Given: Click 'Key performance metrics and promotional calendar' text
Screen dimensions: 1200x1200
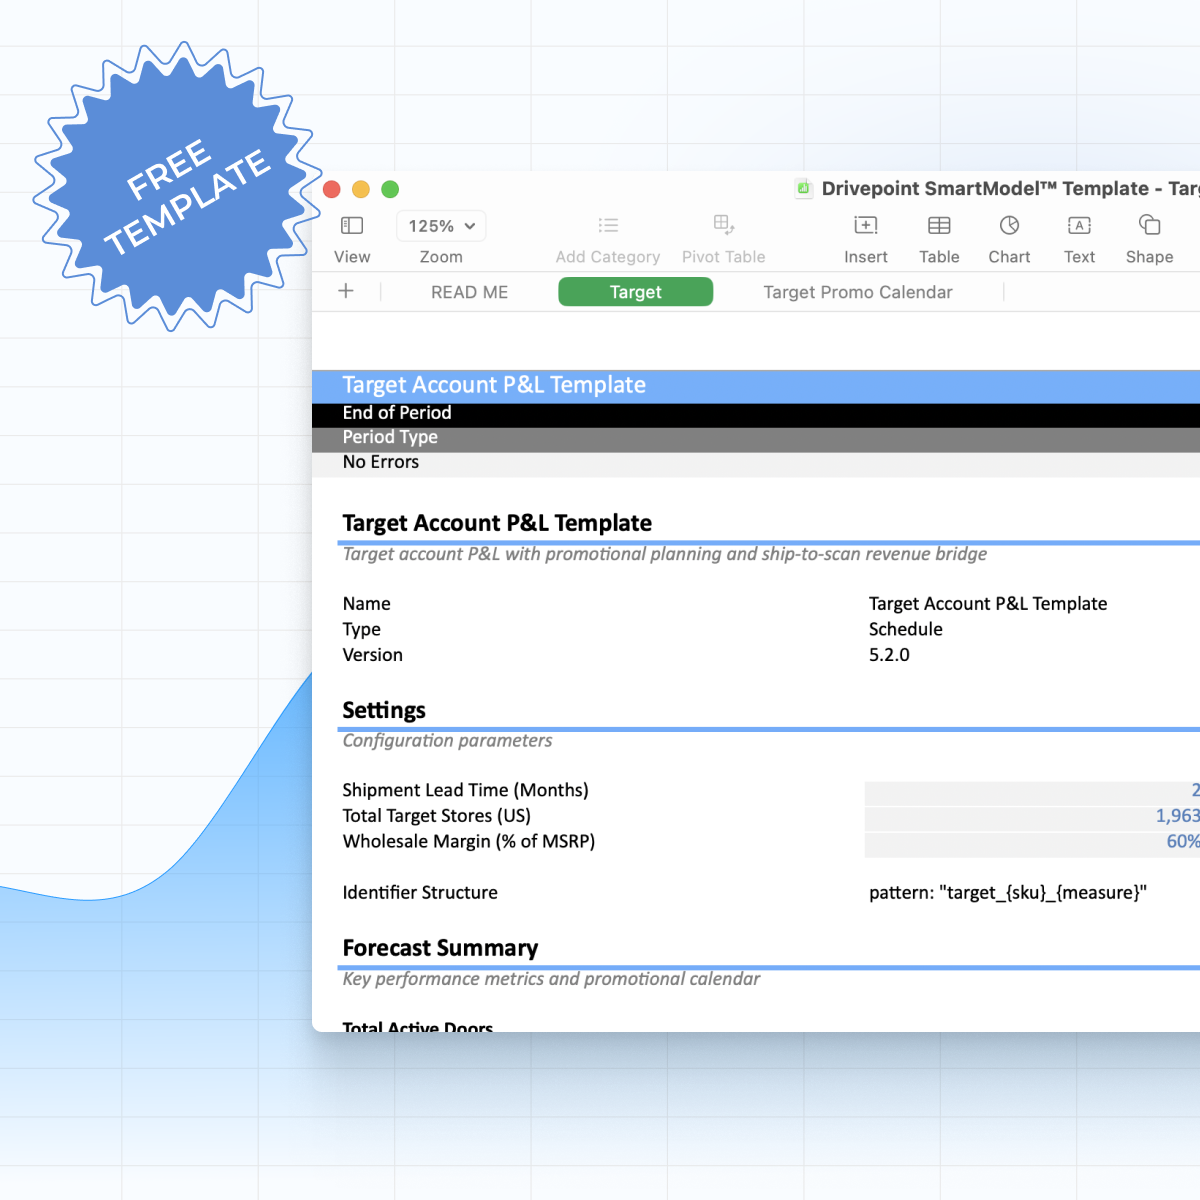Looking at the screenshot, I should (552, 979).
